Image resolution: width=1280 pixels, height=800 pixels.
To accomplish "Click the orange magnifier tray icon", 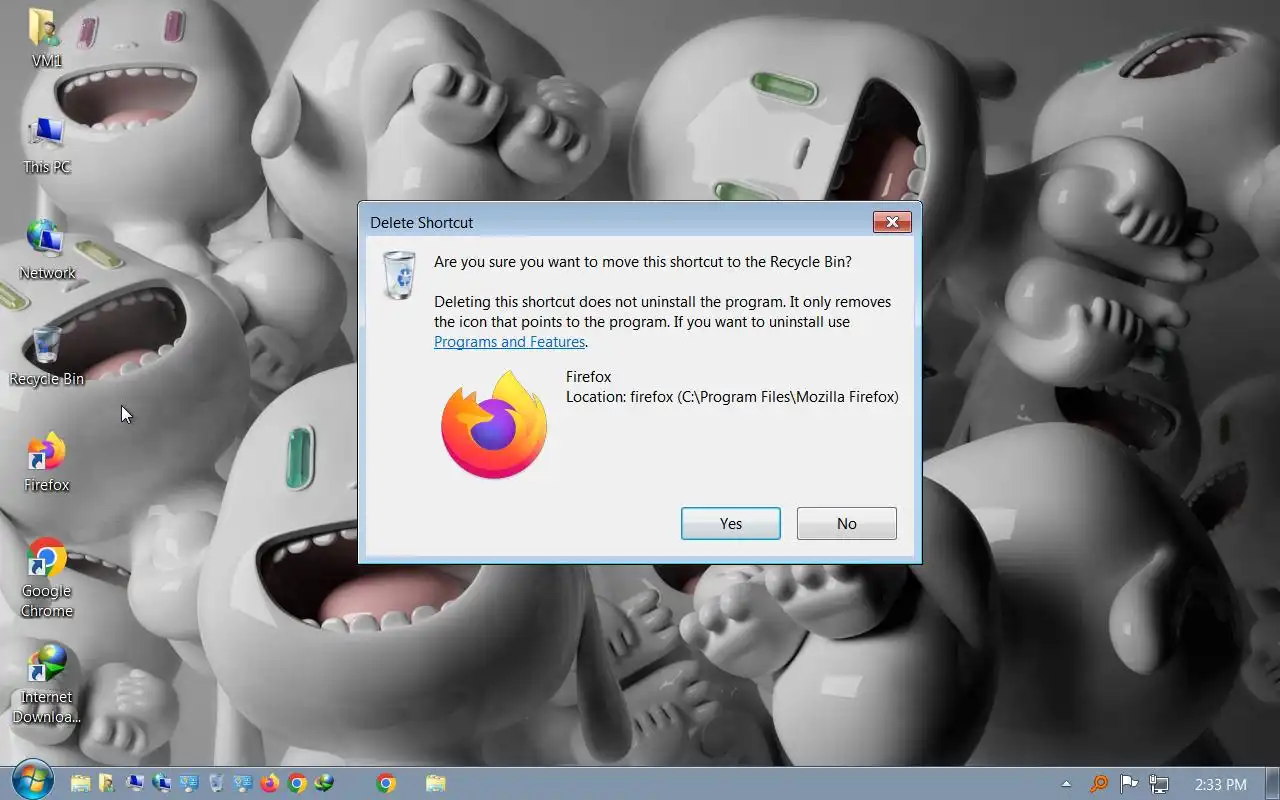I will pos(1098,784).
